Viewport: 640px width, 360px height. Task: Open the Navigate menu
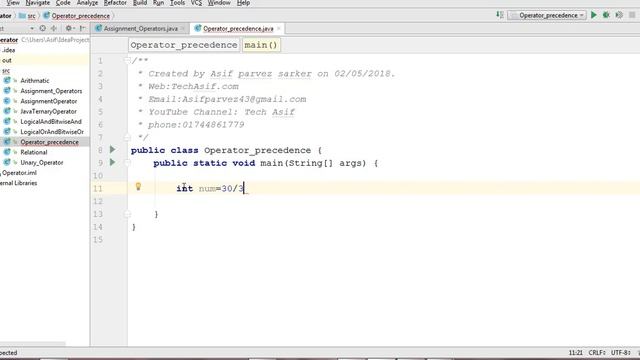pos(38,3)
